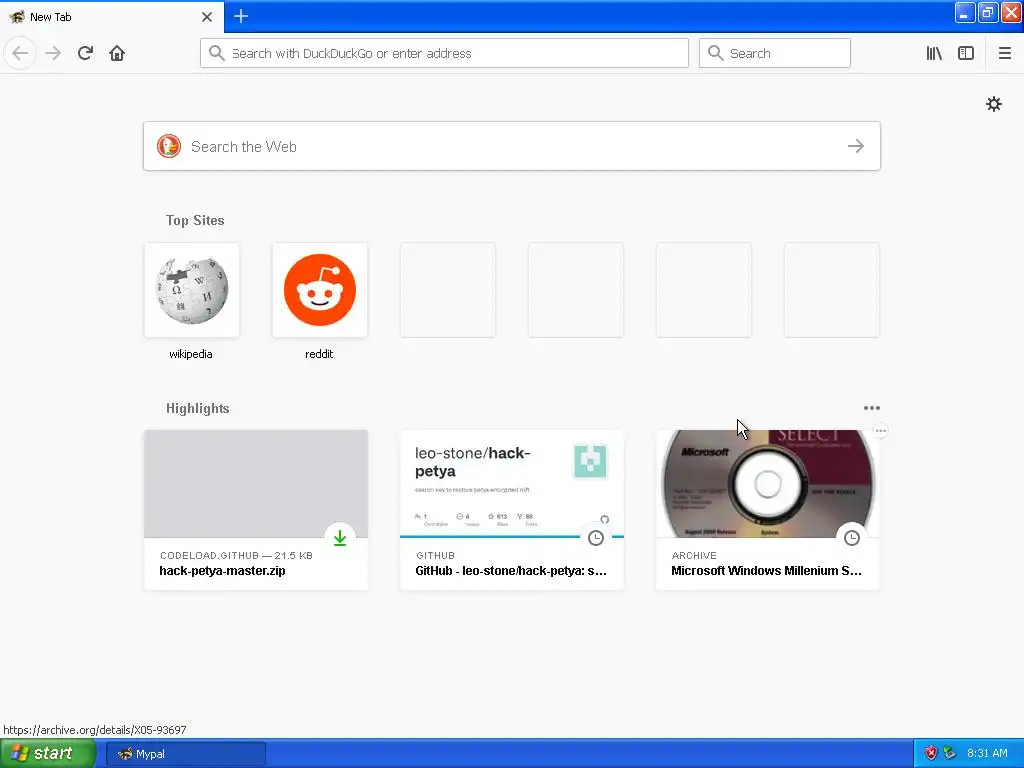
Task: Click the Highlights heading
Action: pos(197,408)
